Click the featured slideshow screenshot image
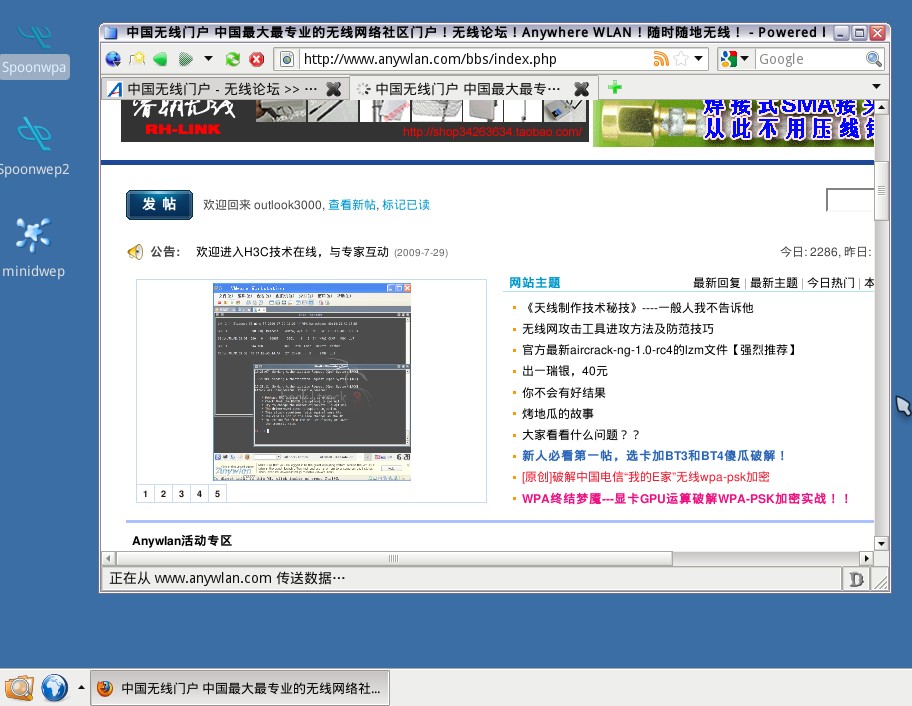This screenshot has height=706, width=912. (312, 382)
